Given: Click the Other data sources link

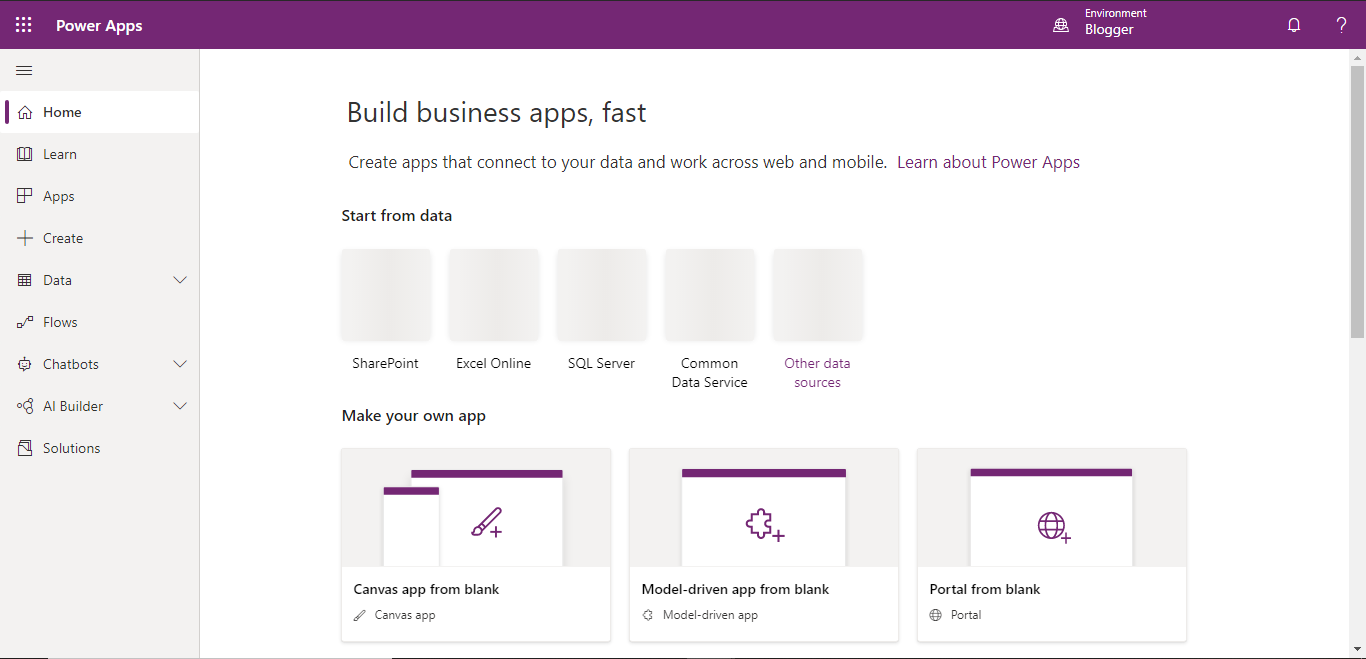Looking at the screenshot, I should pyautogui.click(x=817, y=372).
